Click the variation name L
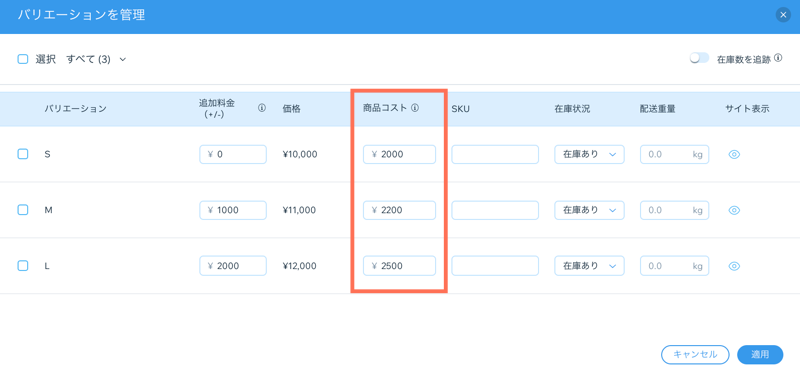The image size is (800, 382). click(x=47, y=266)
